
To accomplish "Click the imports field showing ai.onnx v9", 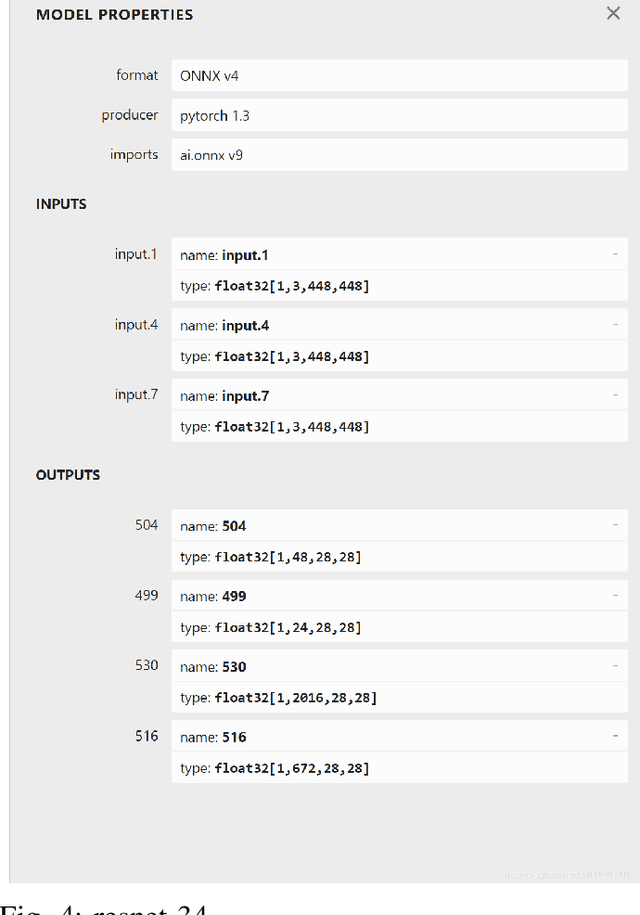I will [x=399, y=155].
